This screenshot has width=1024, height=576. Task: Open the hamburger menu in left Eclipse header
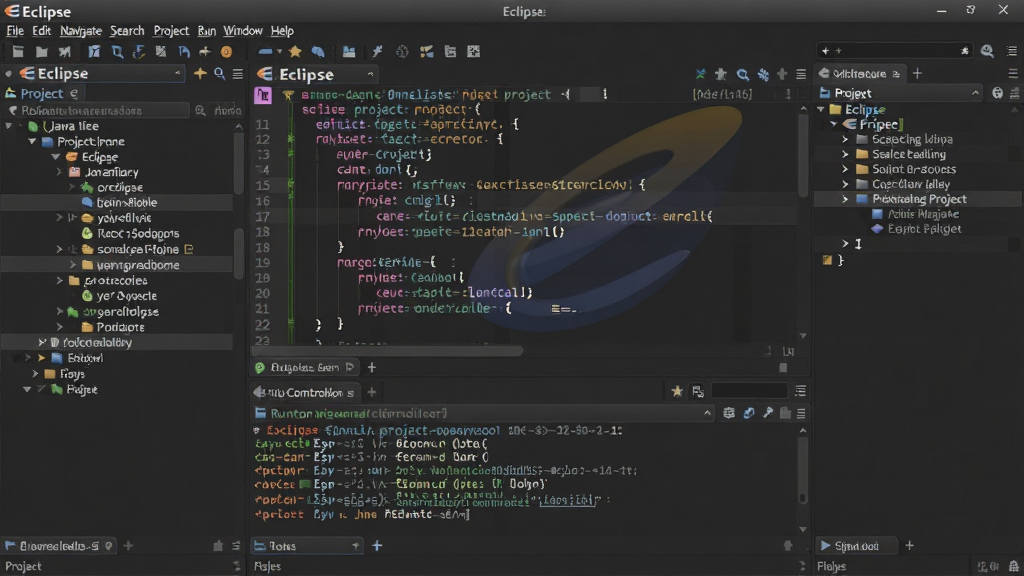(x=238, y=74)
